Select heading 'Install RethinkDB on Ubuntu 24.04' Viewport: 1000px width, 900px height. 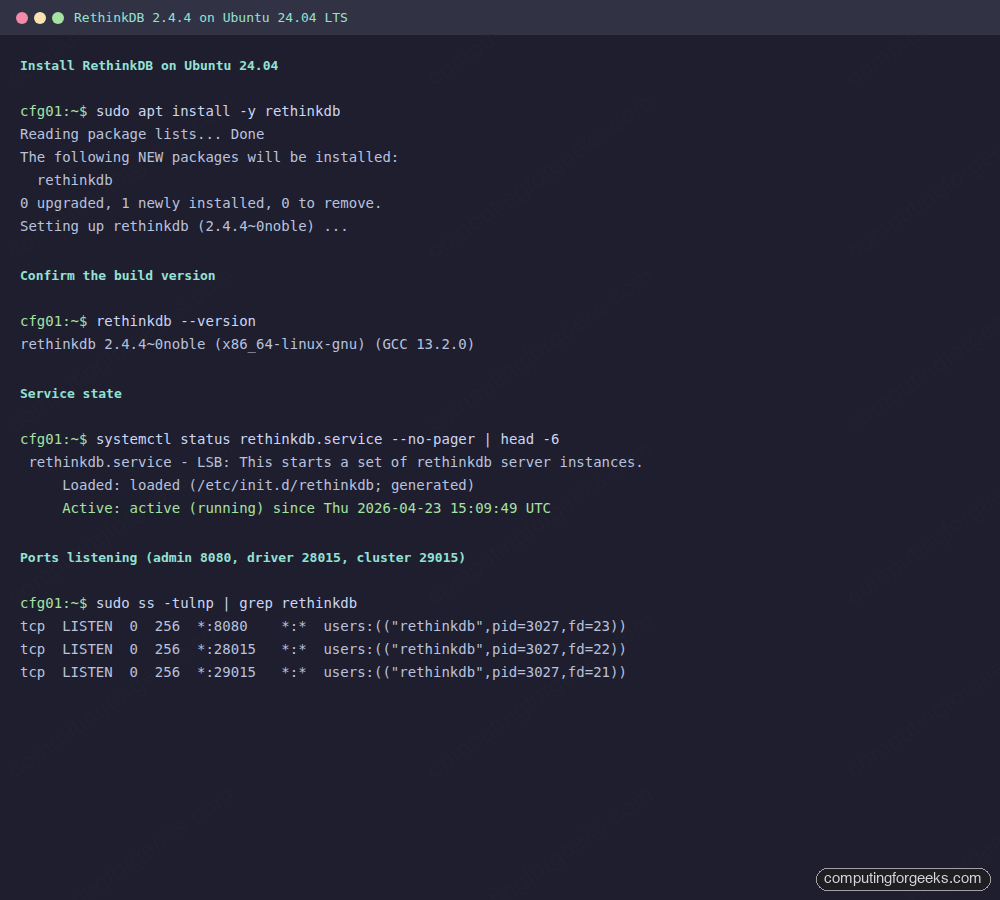pyautogui.click(x=149, y=66)
